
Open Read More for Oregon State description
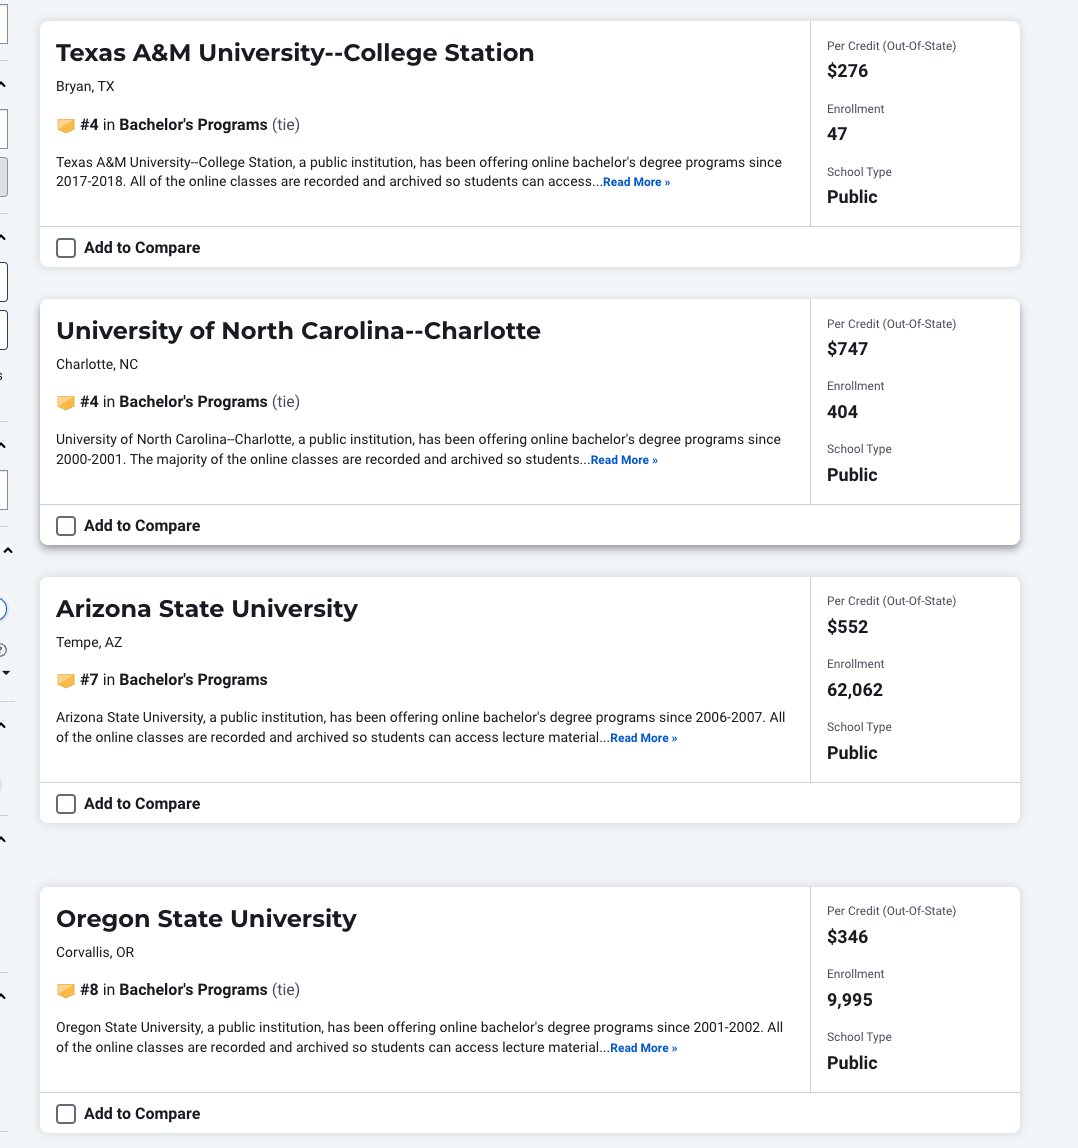[x=644, y=1048]
